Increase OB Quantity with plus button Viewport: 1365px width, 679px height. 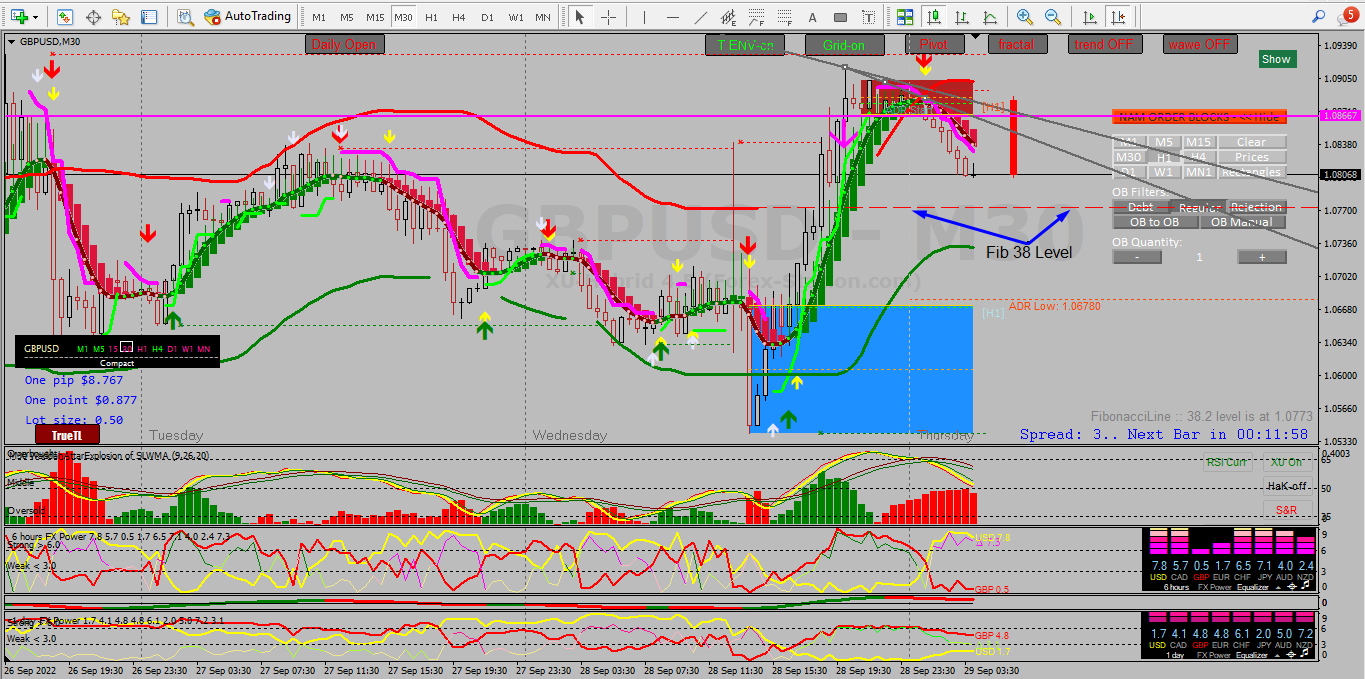[1262, 257]
